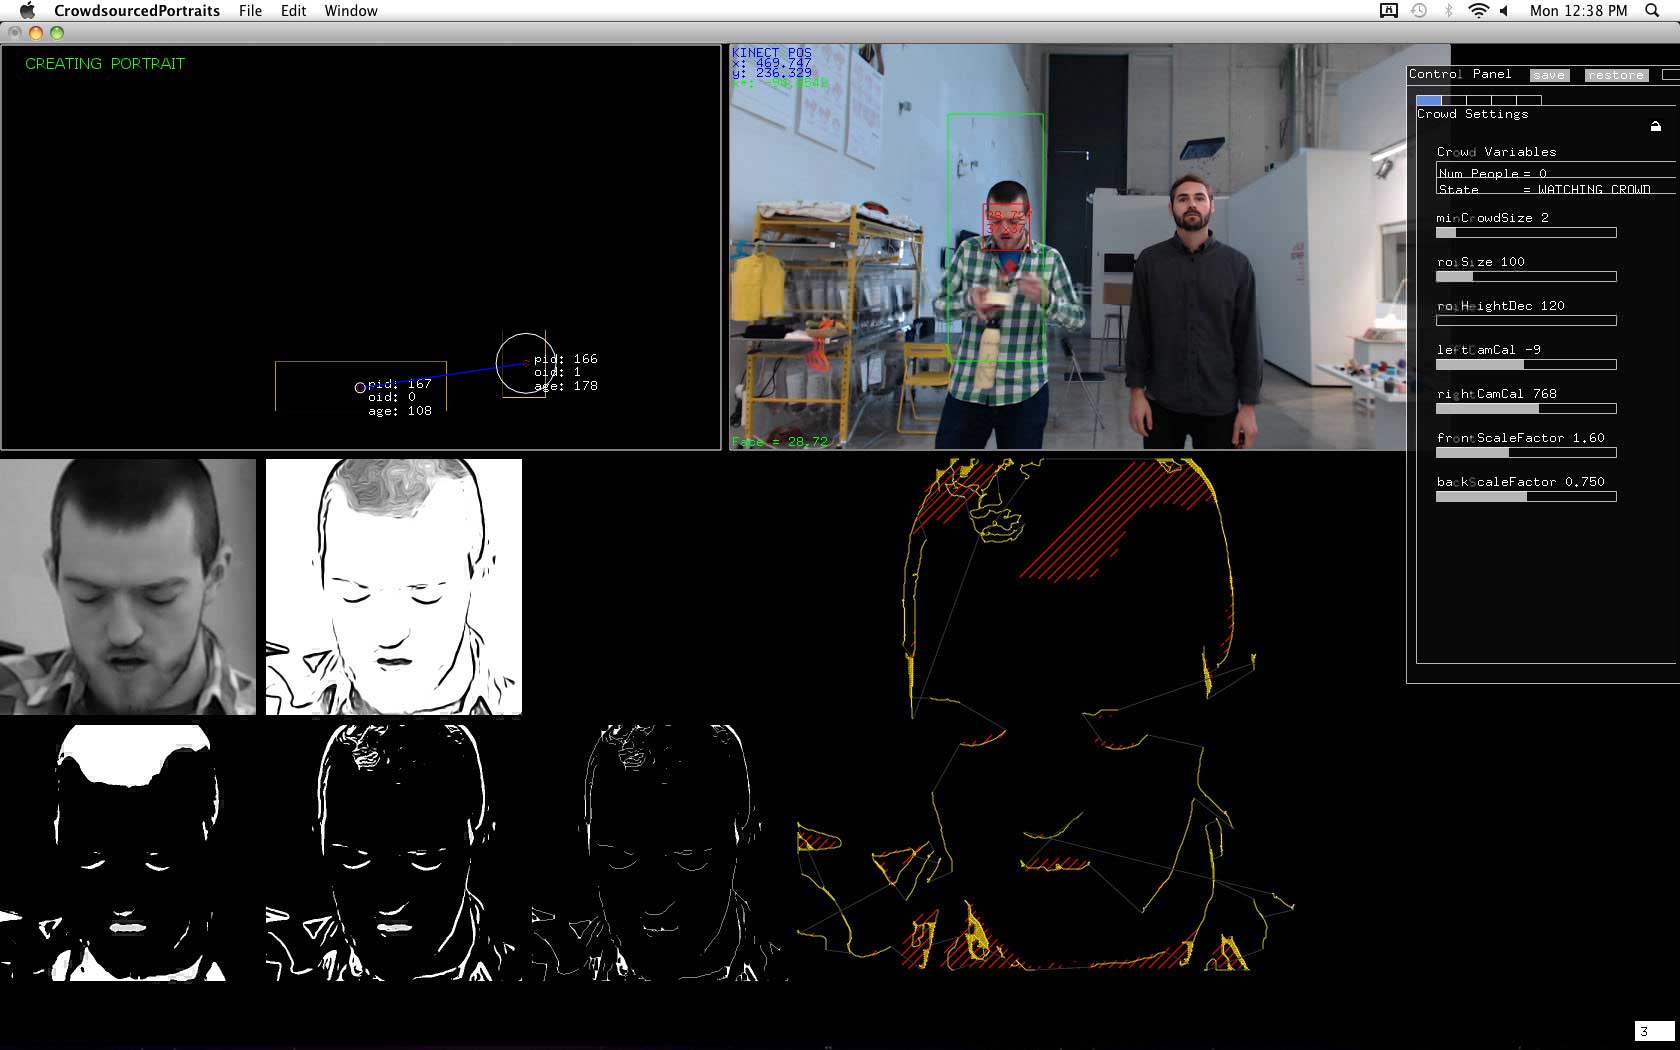Switch to the second Control Panel tab
1680x1050 pixels.
point(1454,100)
